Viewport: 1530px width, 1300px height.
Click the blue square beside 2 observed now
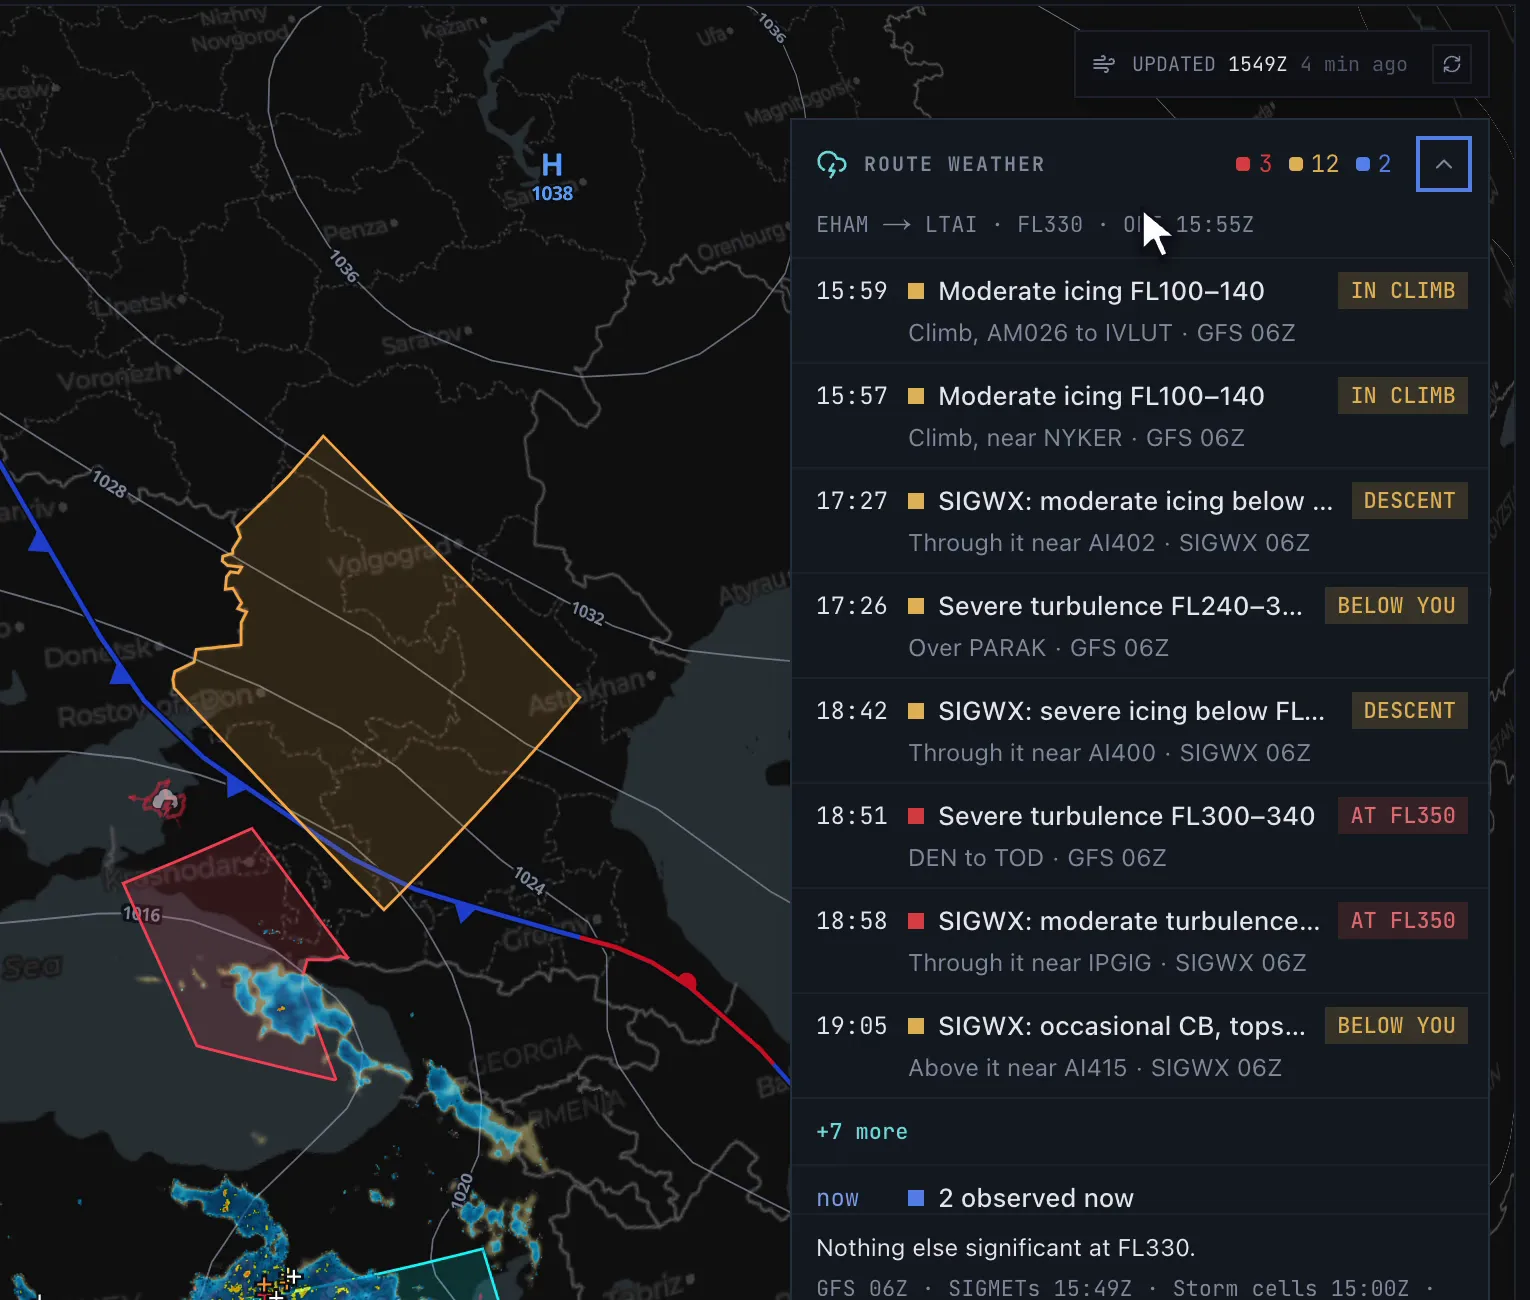pos(916,1198)
